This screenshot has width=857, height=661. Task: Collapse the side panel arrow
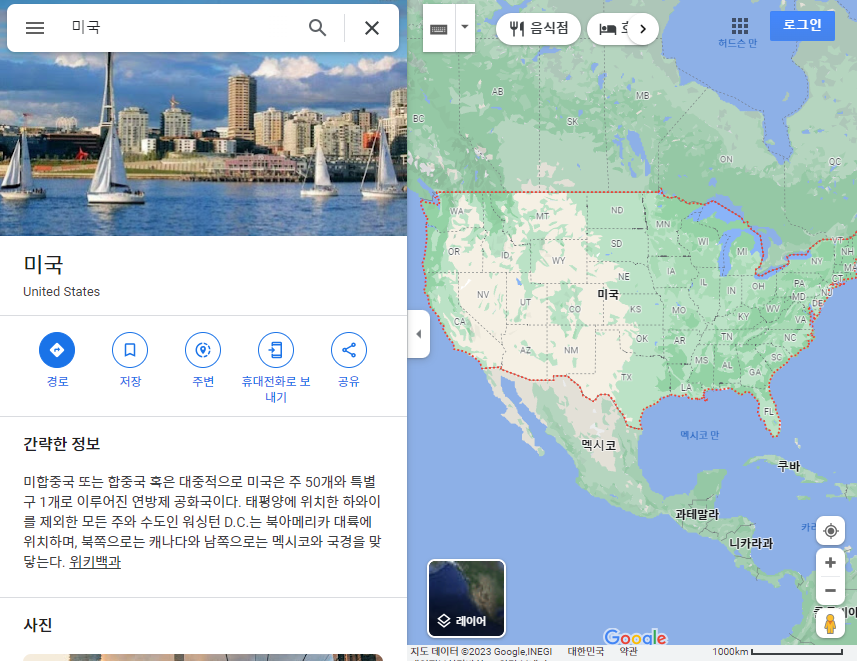[x=419, y=334]
